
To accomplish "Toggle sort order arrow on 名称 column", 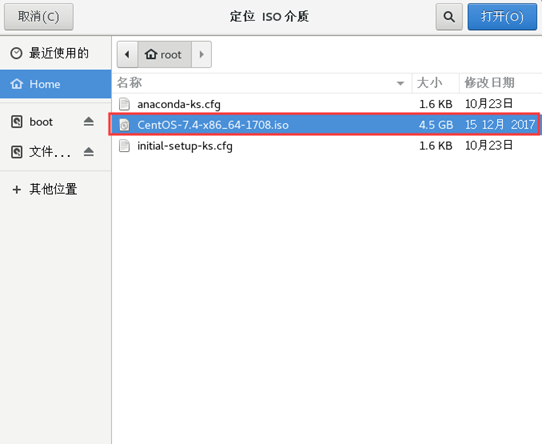I will point(400,83).
